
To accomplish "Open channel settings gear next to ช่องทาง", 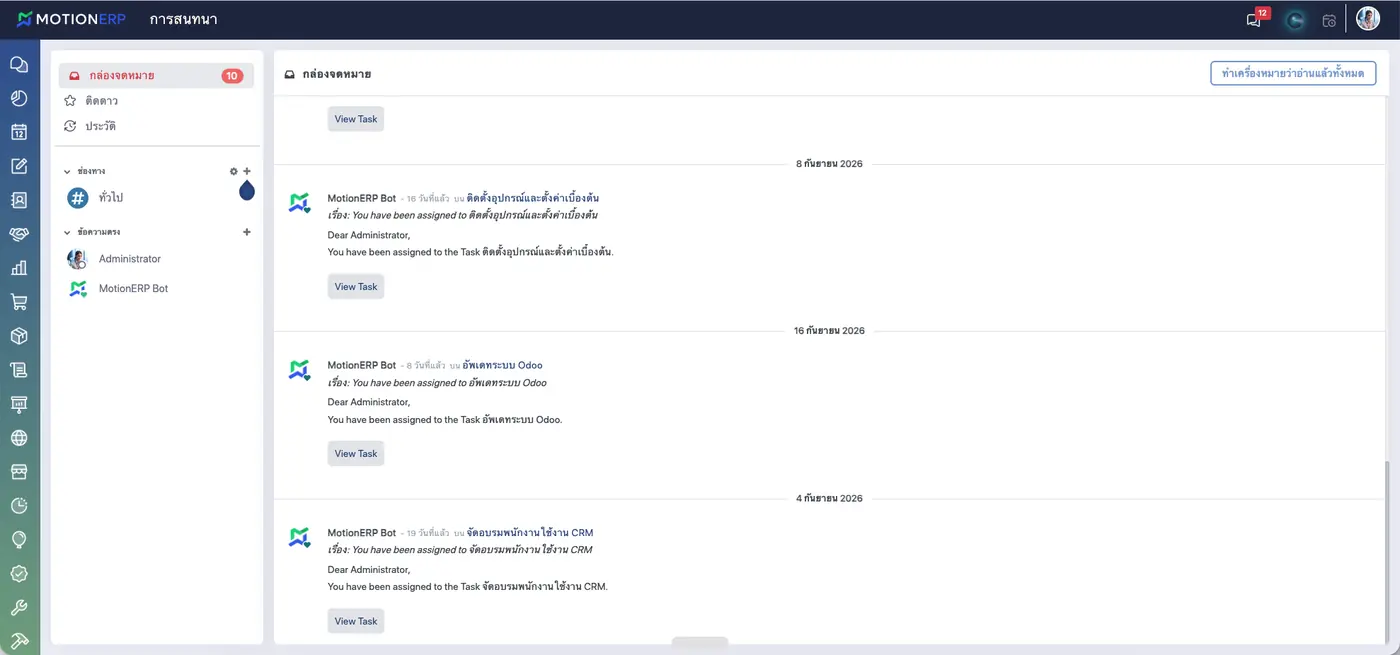I will pos(234,171).
